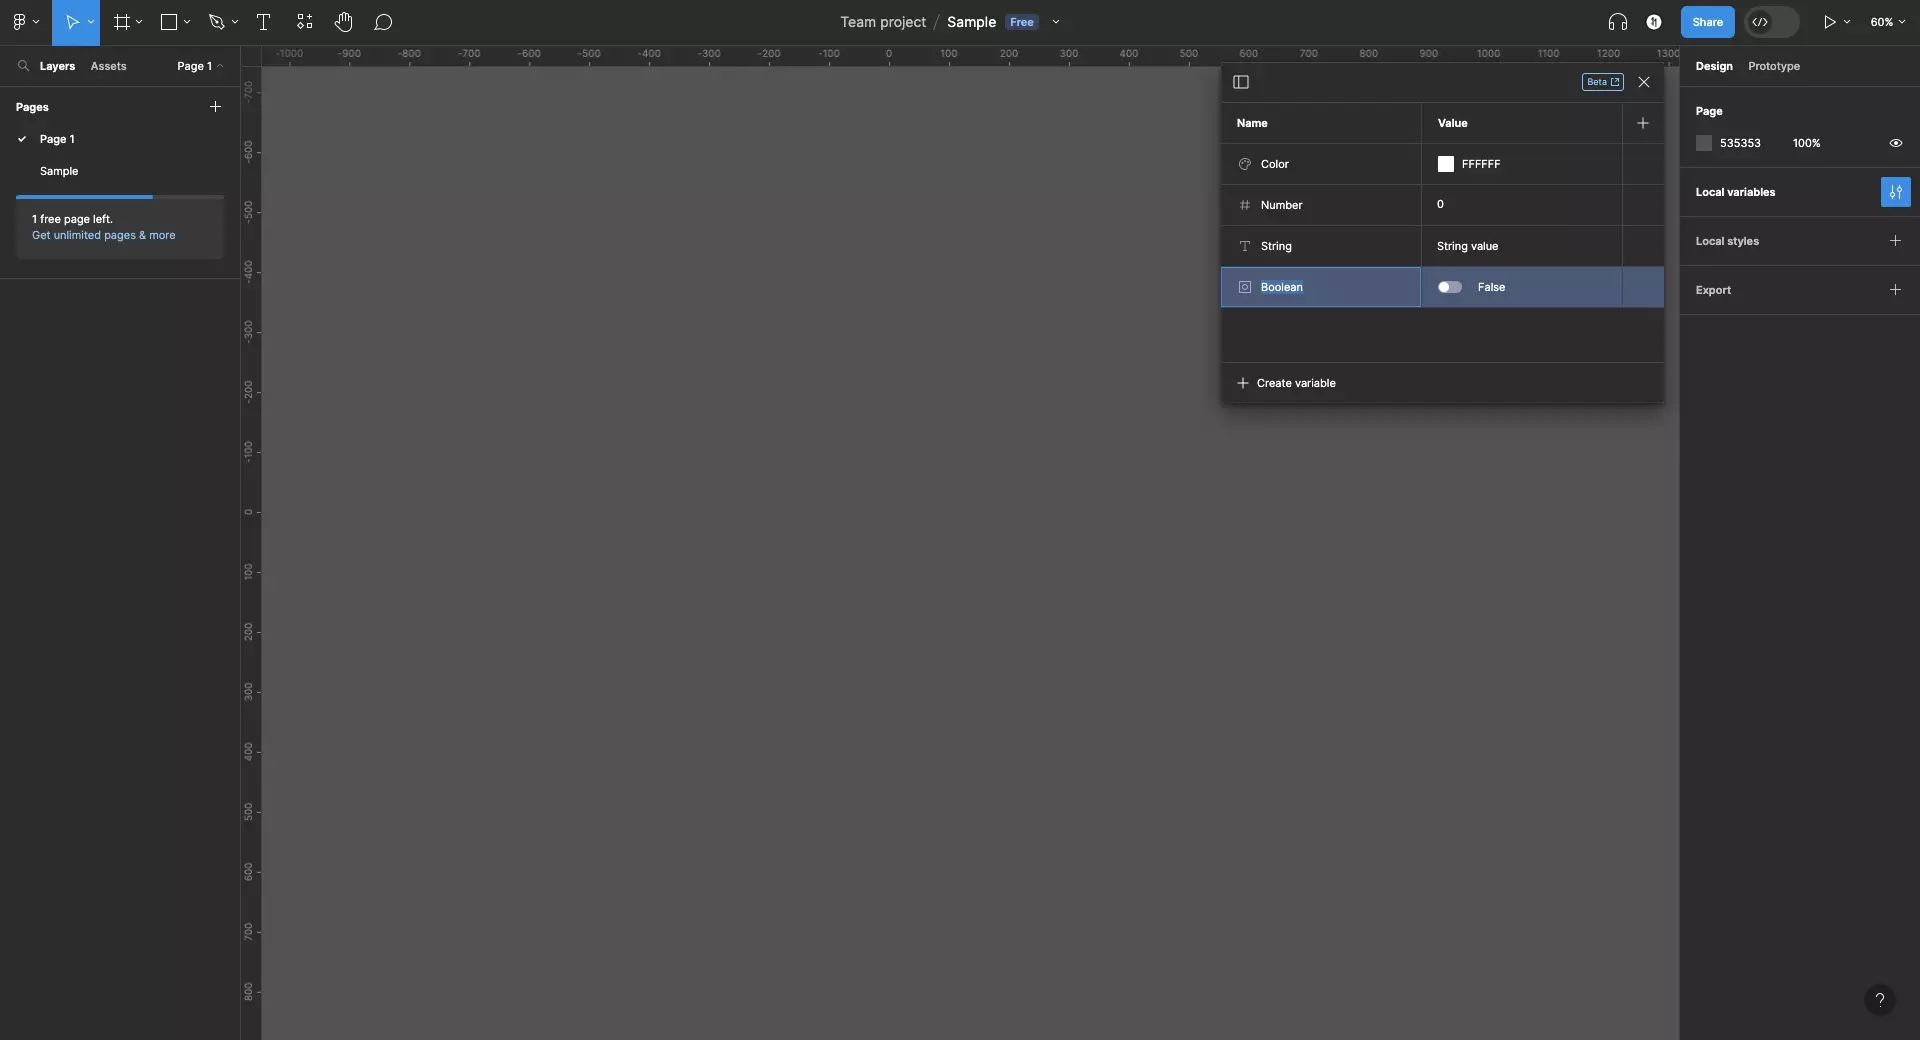Open the zoom level dropdown

click(x=1888, y=21)
